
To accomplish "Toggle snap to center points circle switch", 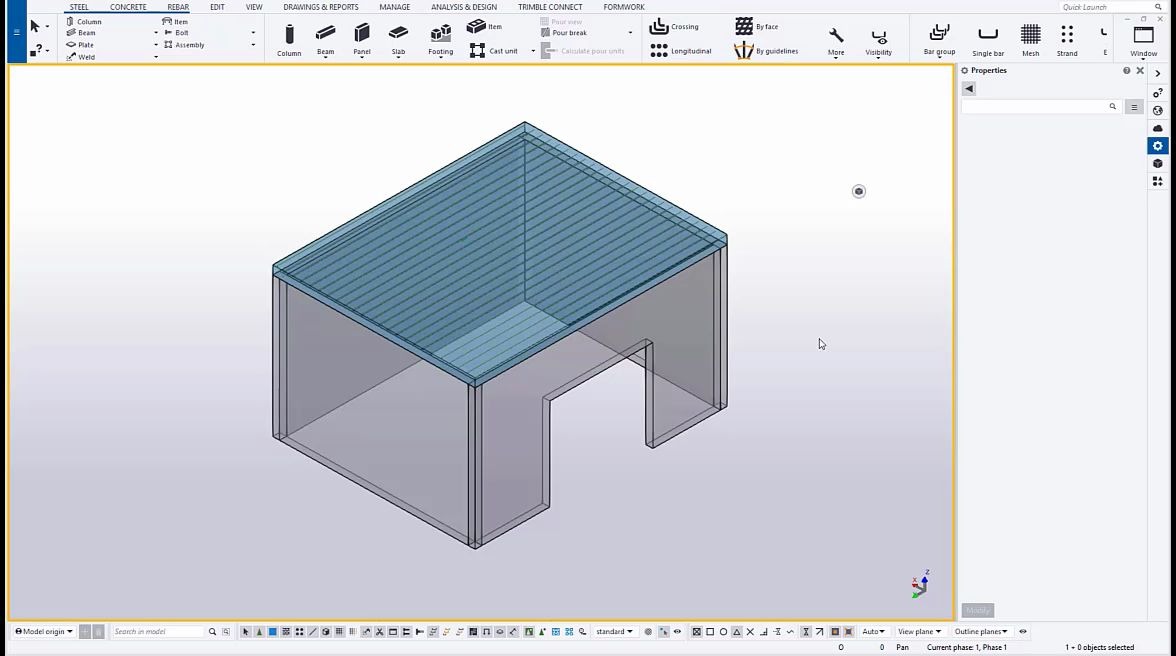I will pos(723,632).
